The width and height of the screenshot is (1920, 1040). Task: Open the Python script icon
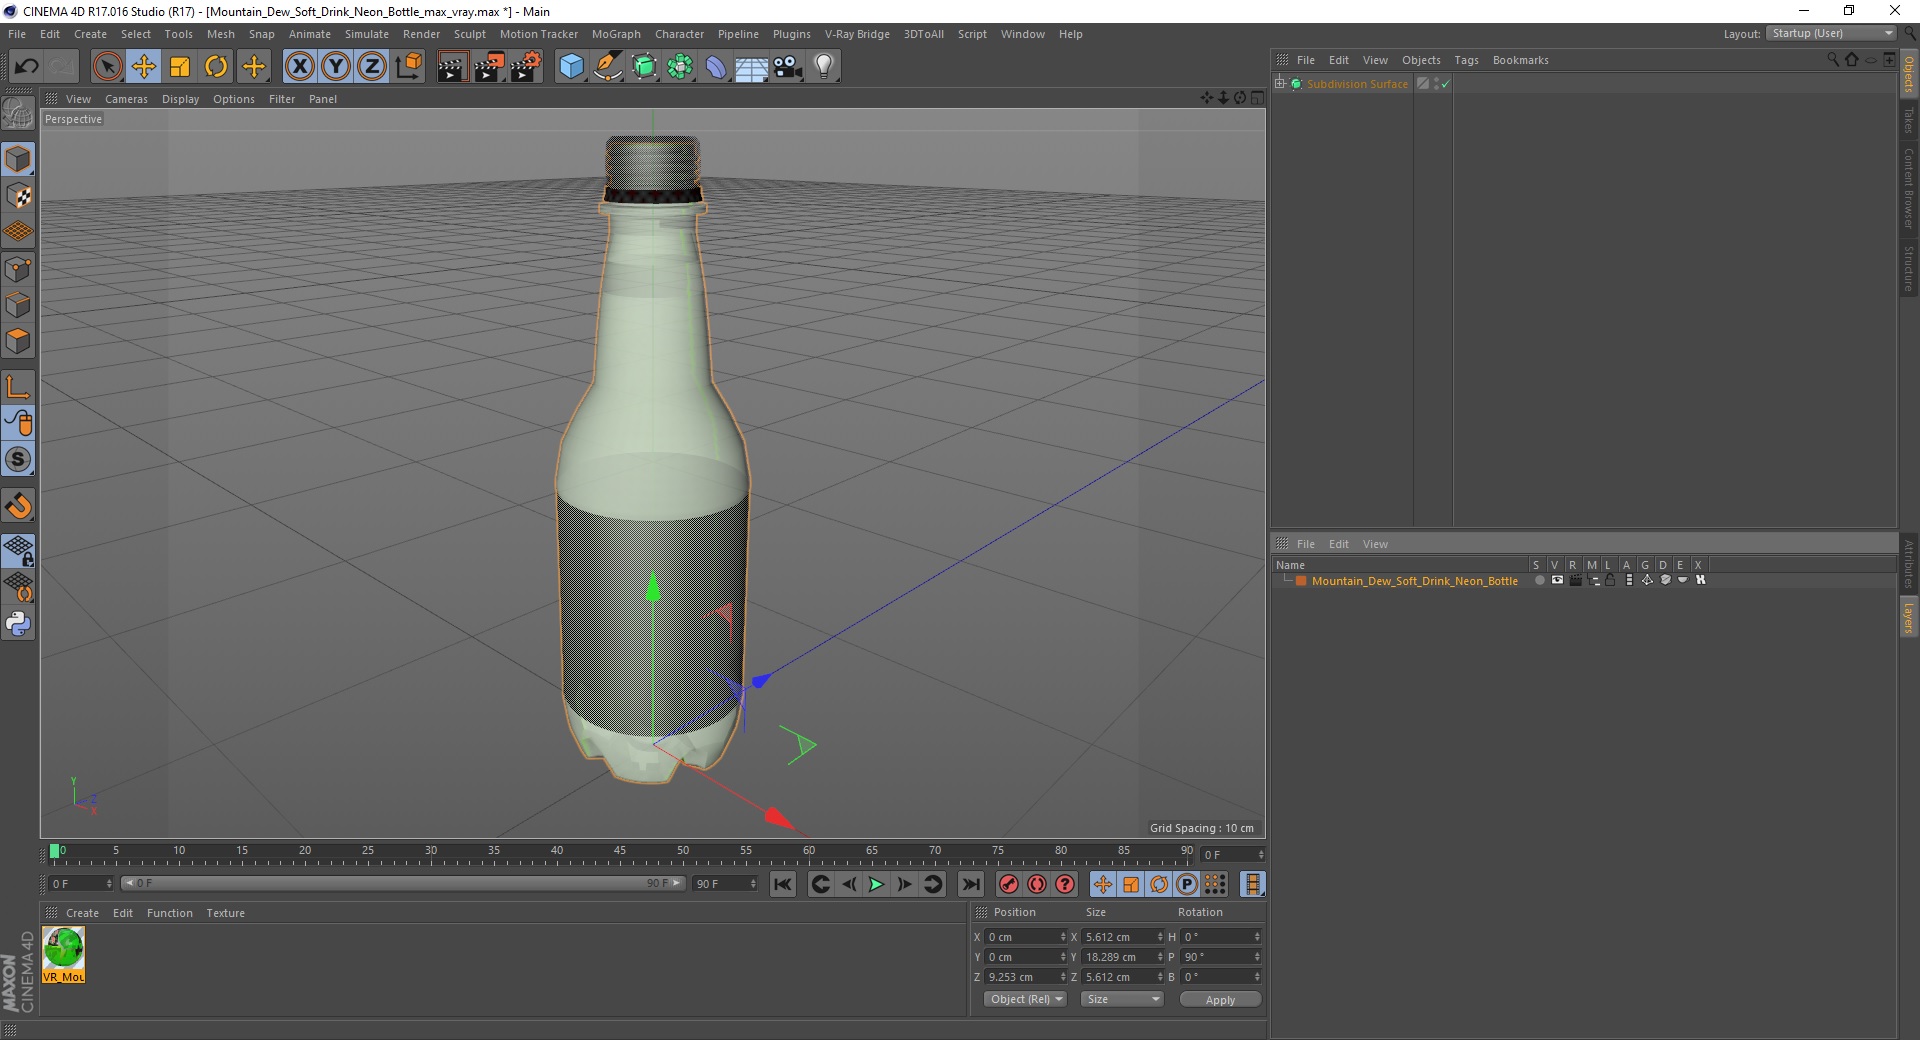(18, 624)
